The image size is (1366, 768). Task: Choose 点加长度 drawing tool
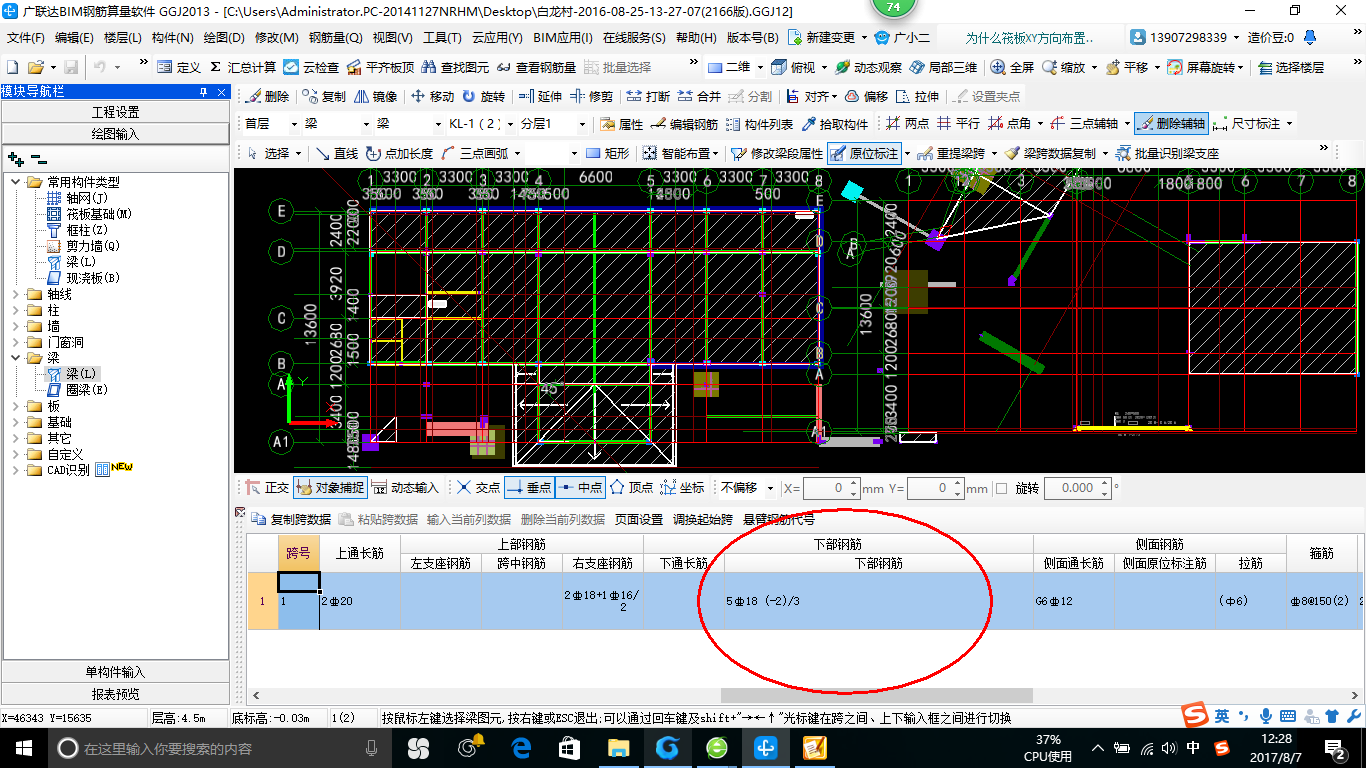point(399,153)
